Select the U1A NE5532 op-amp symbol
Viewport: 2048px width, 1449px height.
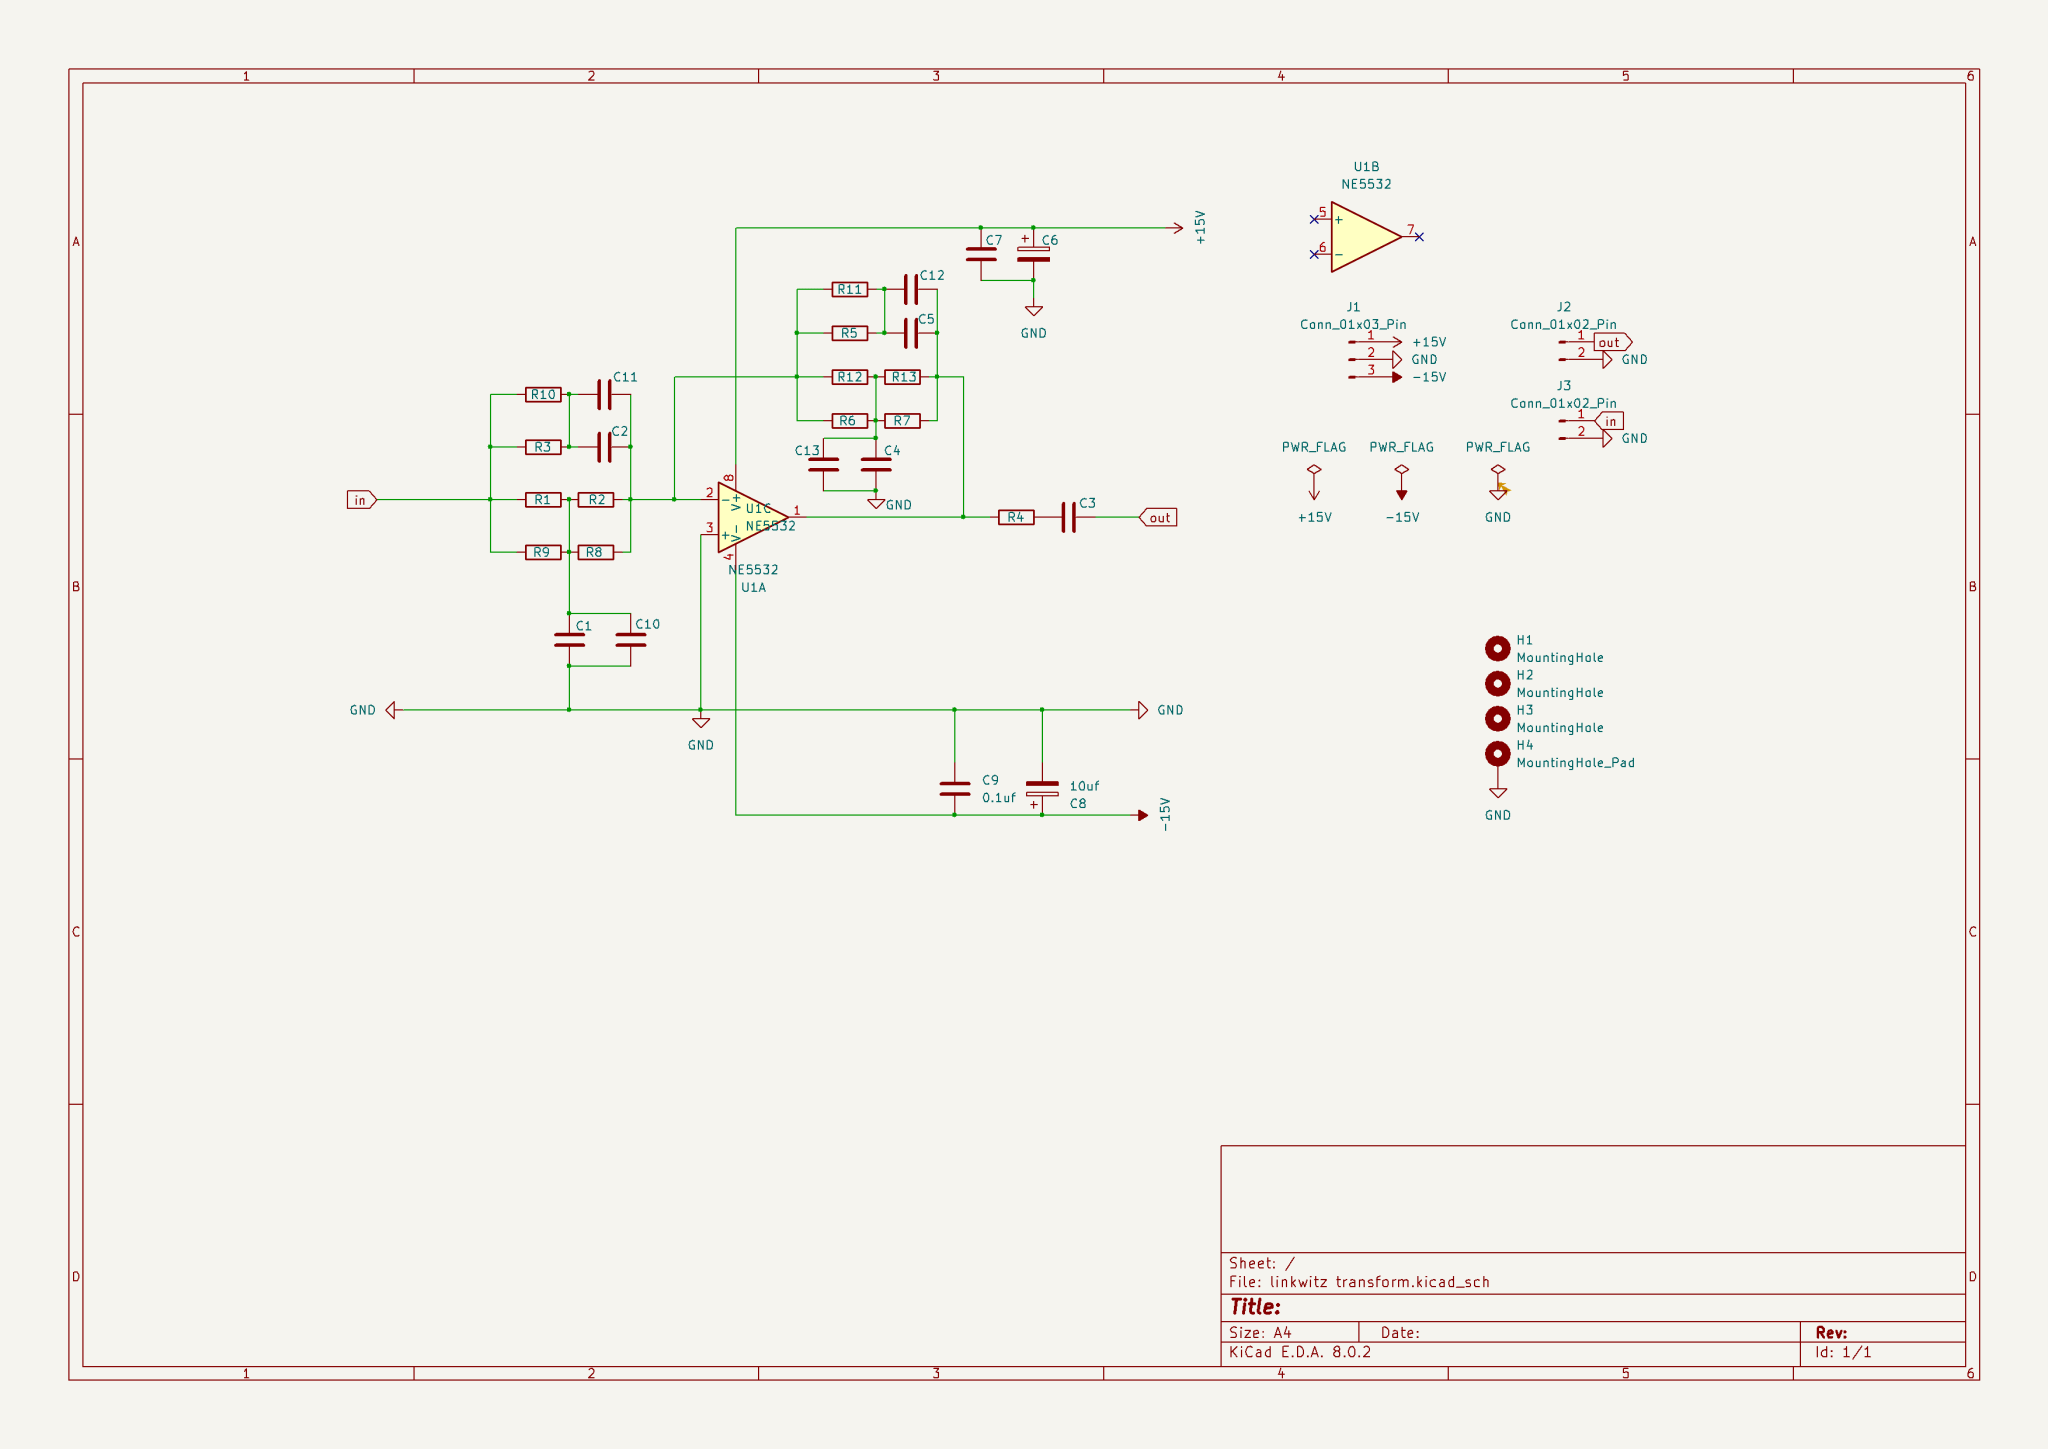pos(752,517)
